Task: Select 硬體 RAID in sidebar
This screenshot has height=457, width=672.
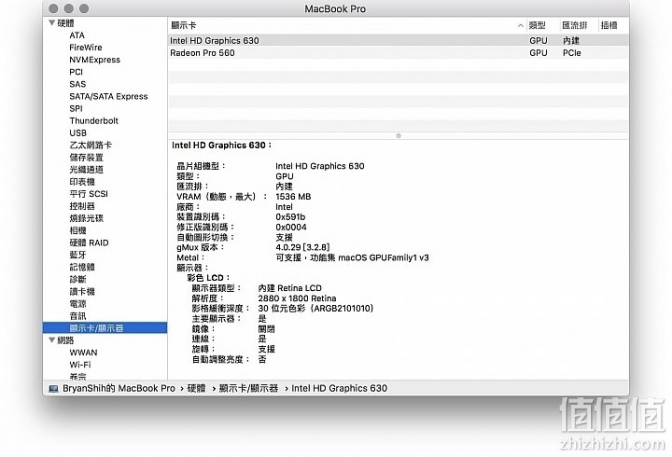Action: 89,243
